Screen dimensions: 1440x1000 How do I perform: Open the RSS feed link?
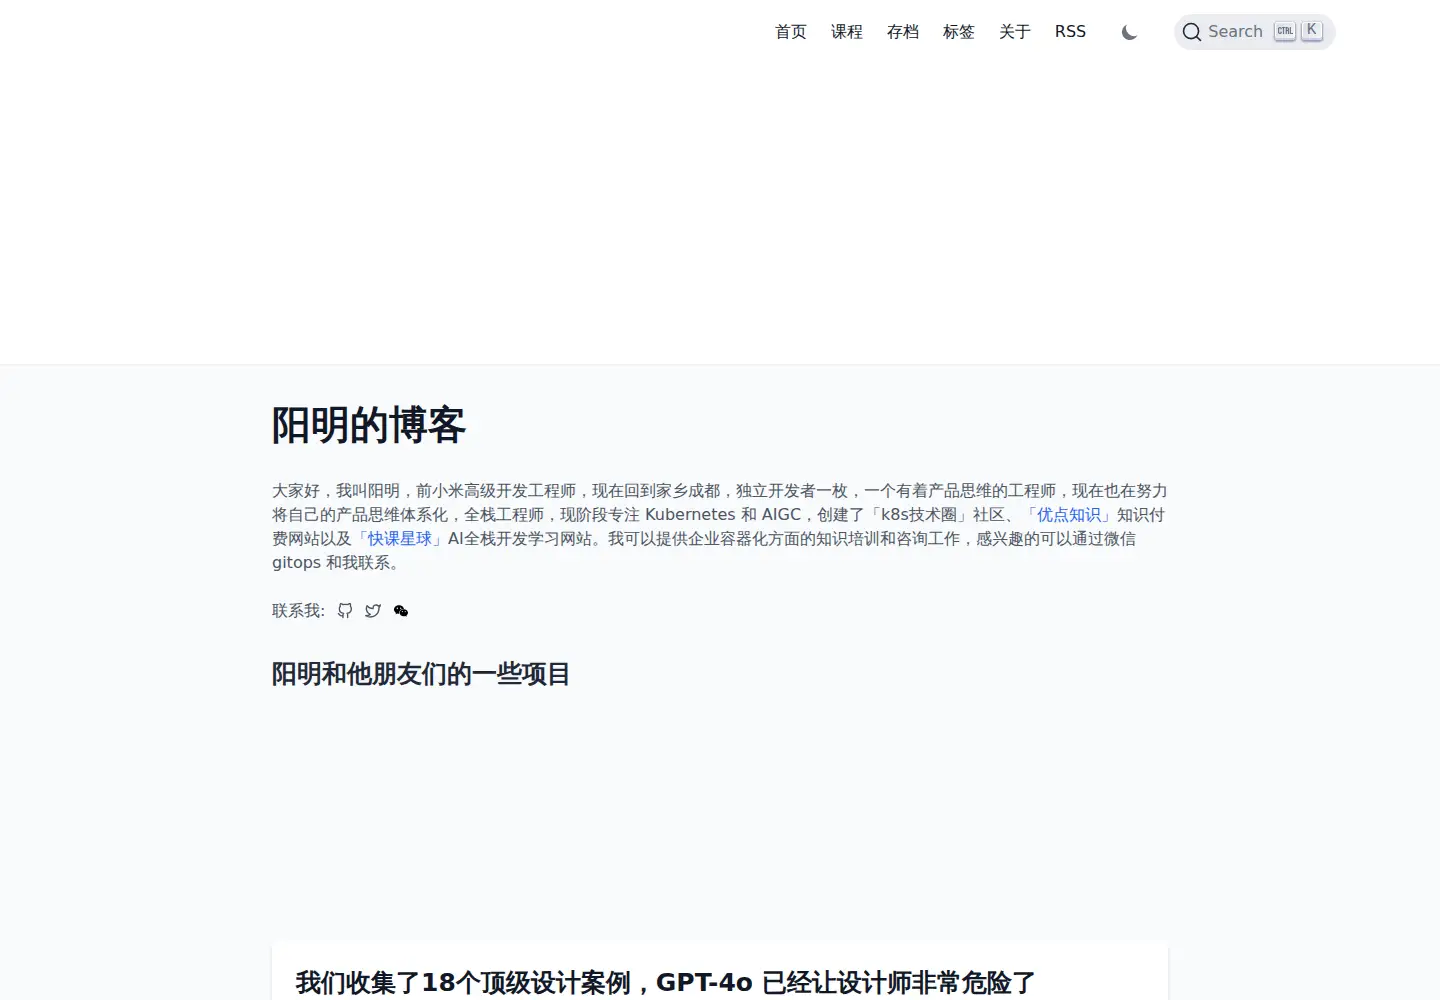click(1070, 32)
